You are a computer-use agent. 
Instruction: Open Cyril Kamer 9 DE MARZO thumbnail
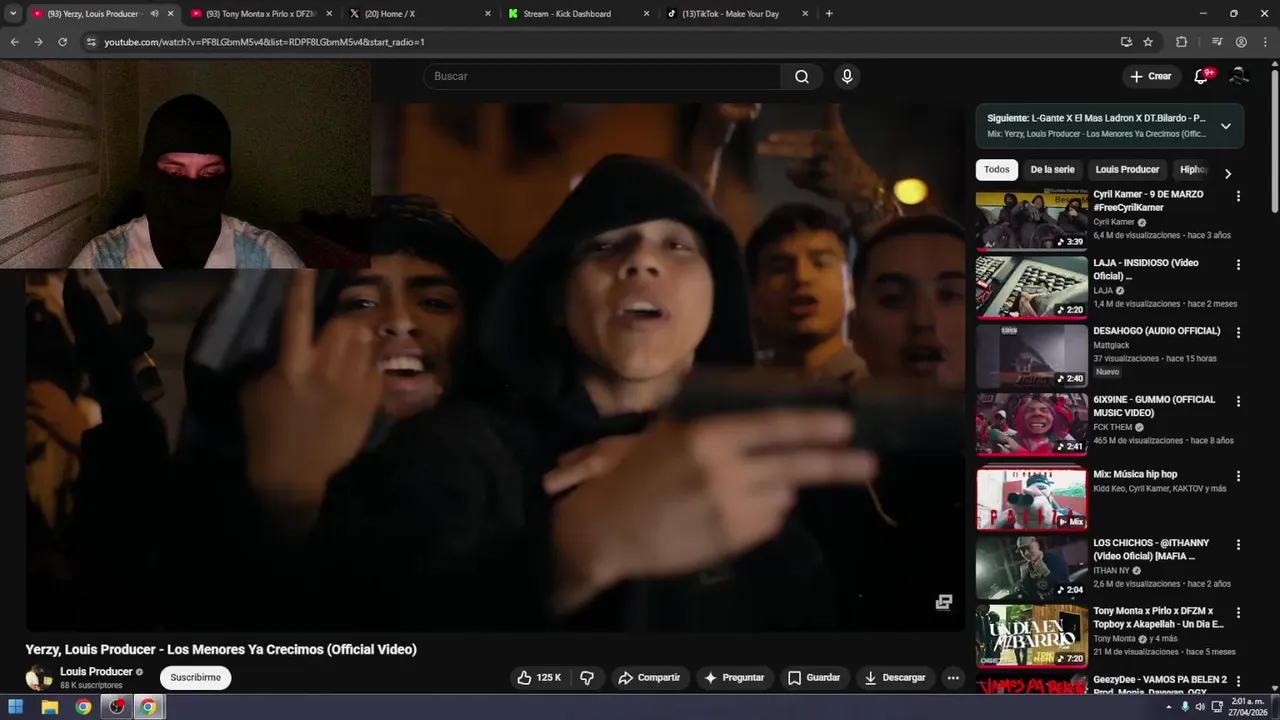[x=1031, y=220]
